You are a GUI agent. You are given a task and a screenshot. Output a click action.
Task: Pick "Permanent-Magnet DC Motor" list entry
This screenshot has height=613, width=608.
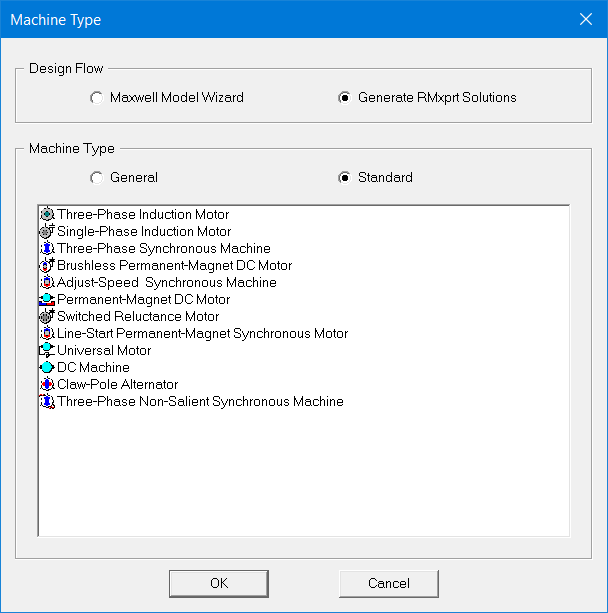143,299
